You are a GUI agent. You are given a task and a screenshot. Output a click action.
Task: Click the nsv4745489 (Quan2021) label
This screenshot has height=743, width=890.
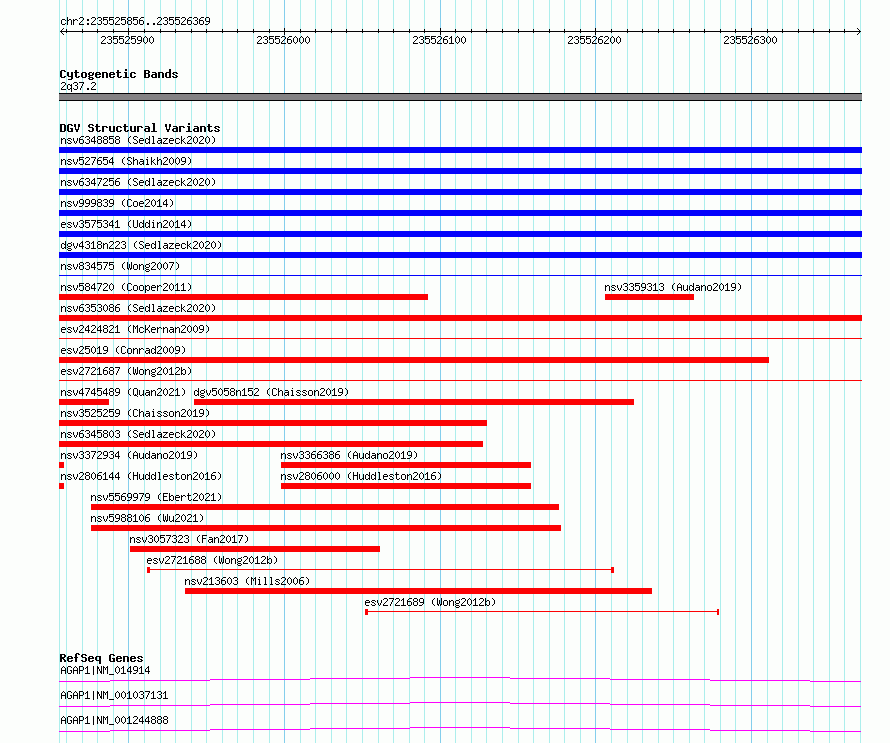(123, 392)
